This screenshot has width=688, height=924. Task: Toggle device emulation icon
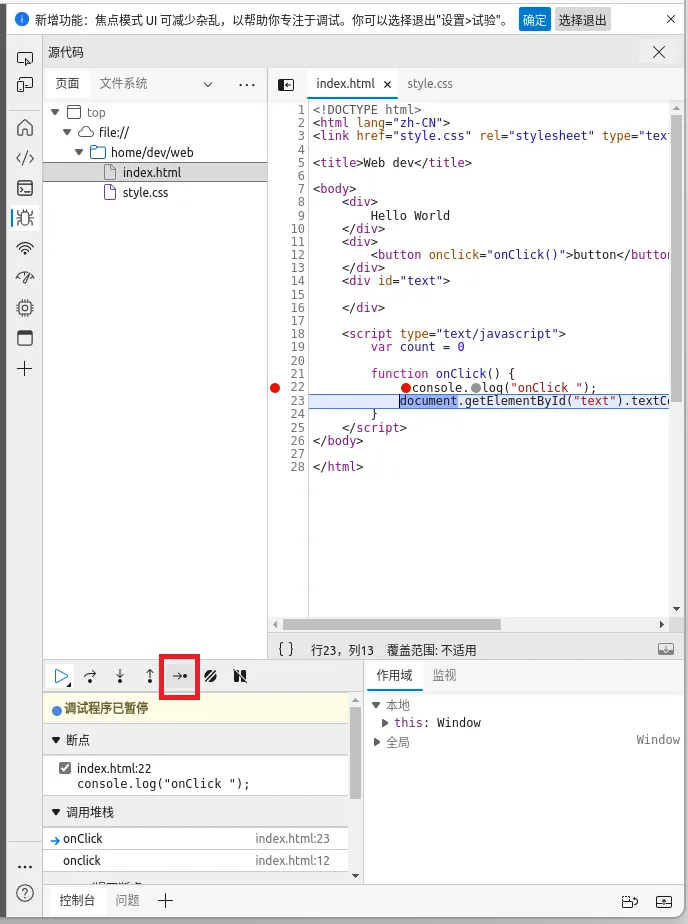pos(25,85)
